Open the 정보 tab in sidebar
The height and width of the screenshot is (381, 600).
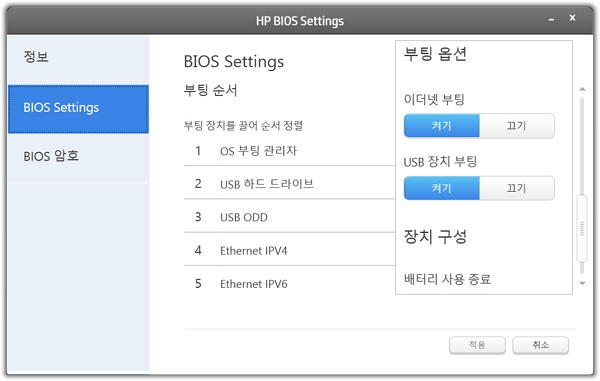[x=78, y=59]
